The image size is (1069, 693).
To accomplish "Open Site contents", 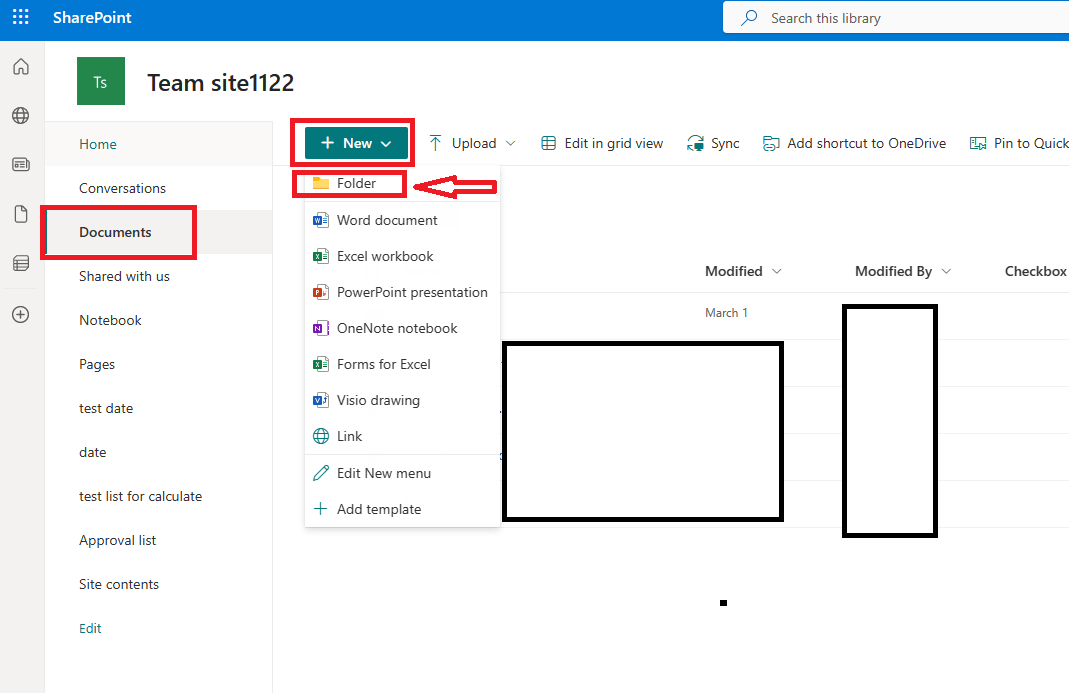I will [118, 584].
